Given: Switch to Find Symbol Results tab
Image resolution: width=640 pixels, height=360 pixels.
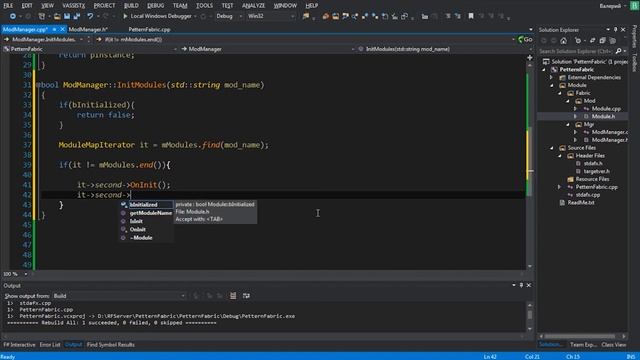Looking at the screenshot, I should point(111,345).
